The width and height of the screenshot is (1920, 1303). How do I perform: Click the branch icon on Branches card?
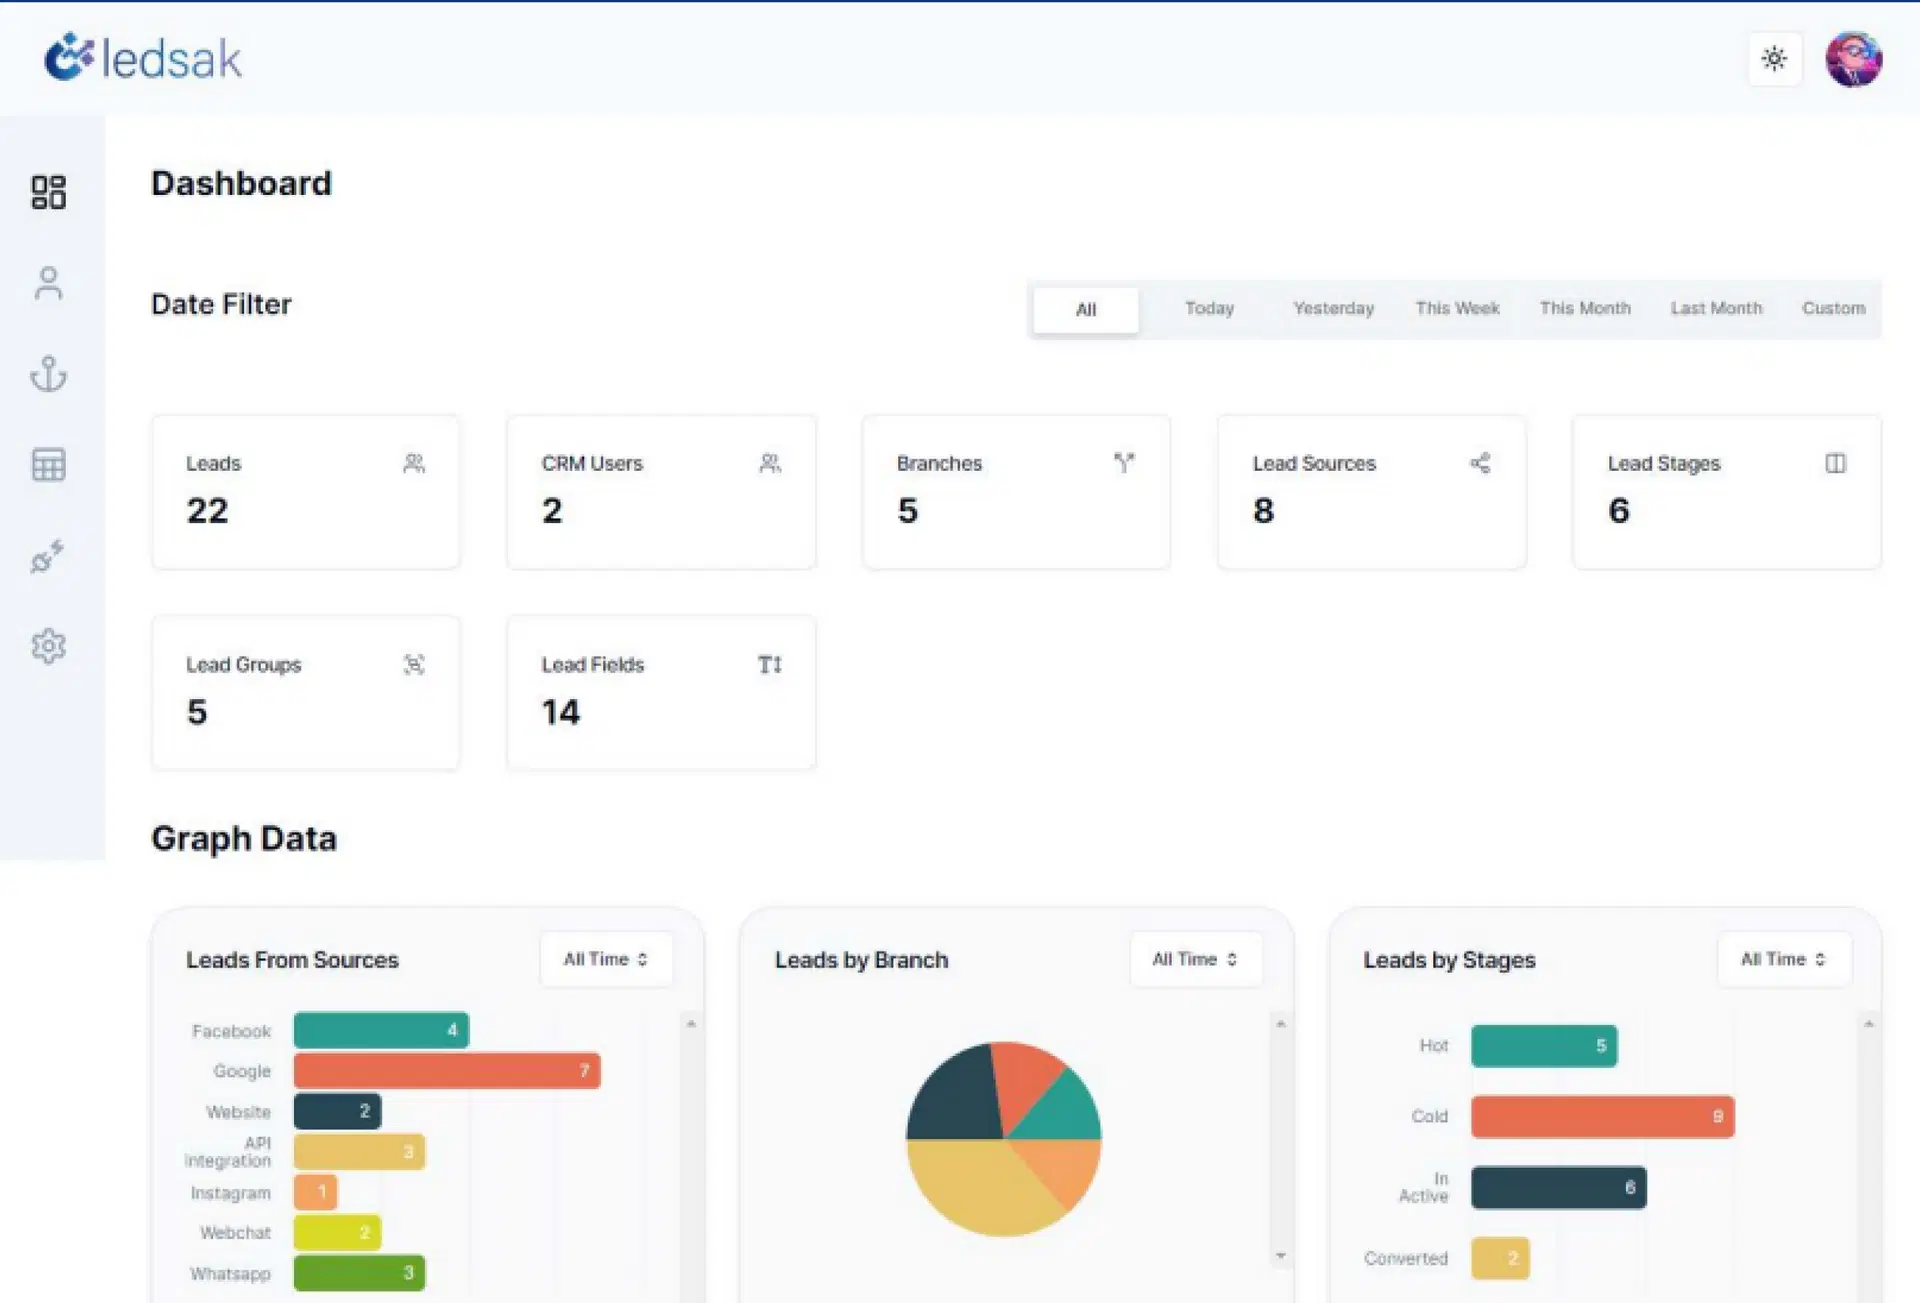1124,462
